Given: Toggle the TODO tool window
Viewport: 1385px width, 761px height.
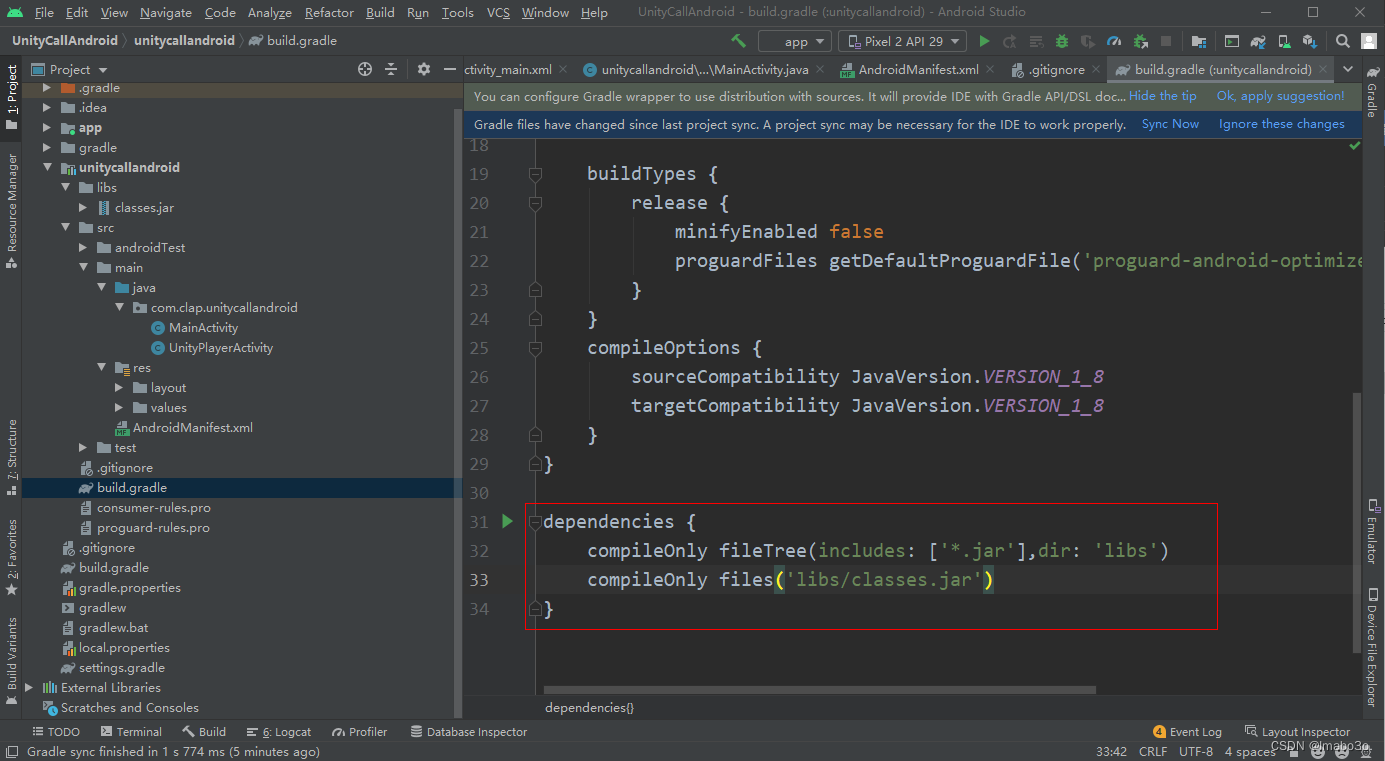Looking at the screenshot, I should tap(57, 732).
